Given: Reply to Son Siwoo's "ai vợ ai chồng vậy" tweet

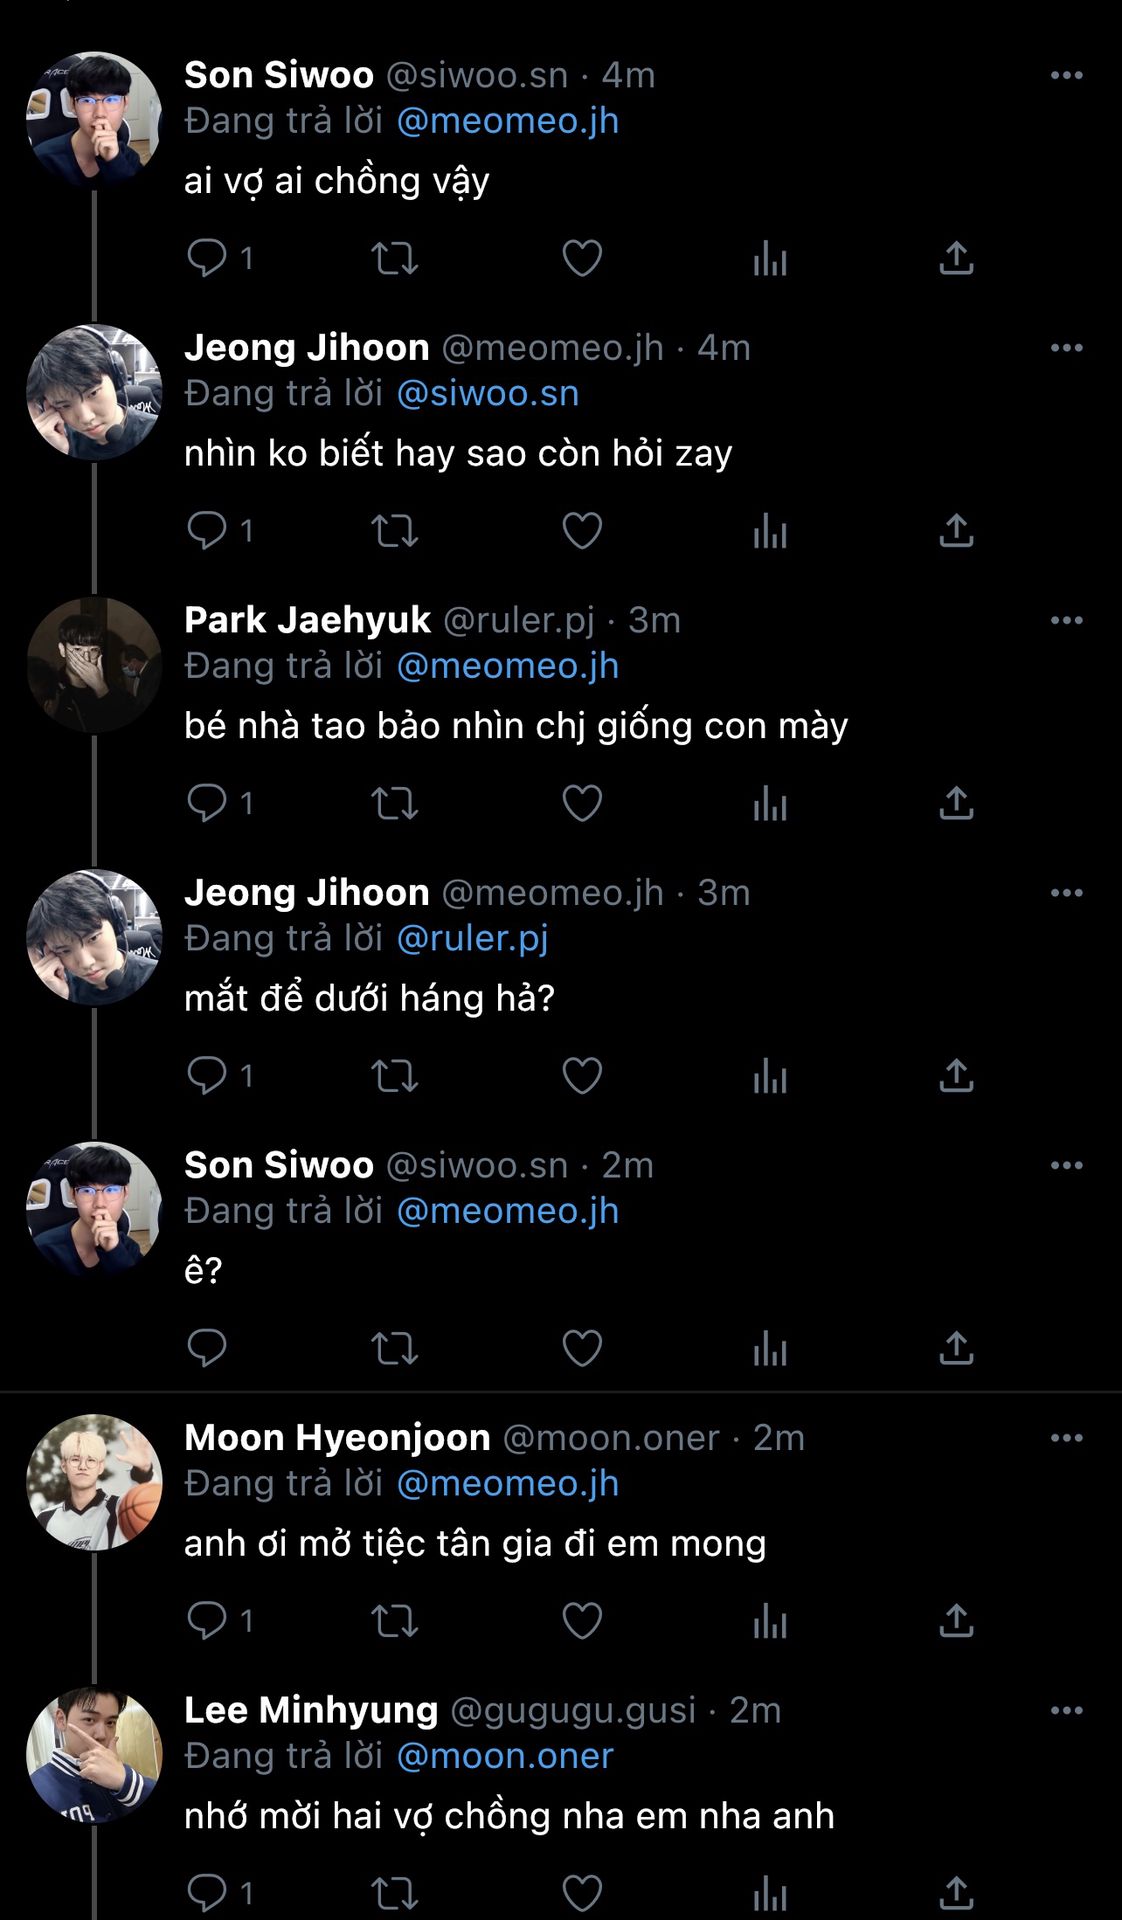Looking at the screenshot, I should [x=207, y=258].
